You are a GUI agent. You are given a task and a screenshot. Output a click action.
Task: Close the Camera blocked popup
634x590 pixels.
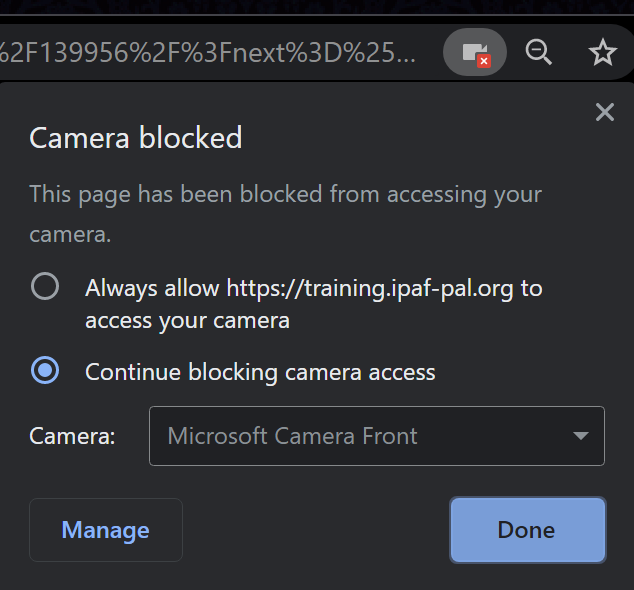coord(604,112)
